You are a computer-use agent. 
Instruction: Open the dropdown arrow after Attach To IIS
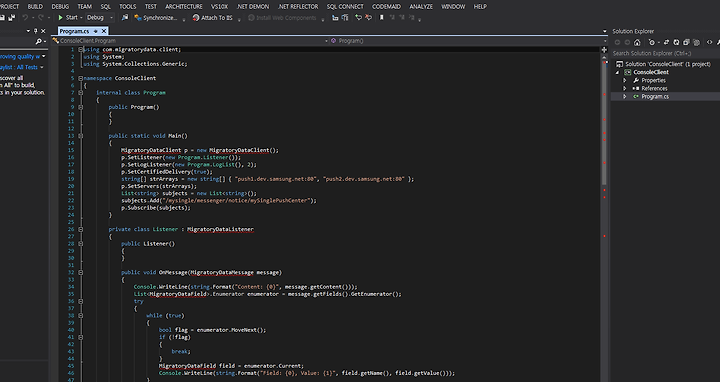[239, 19]
